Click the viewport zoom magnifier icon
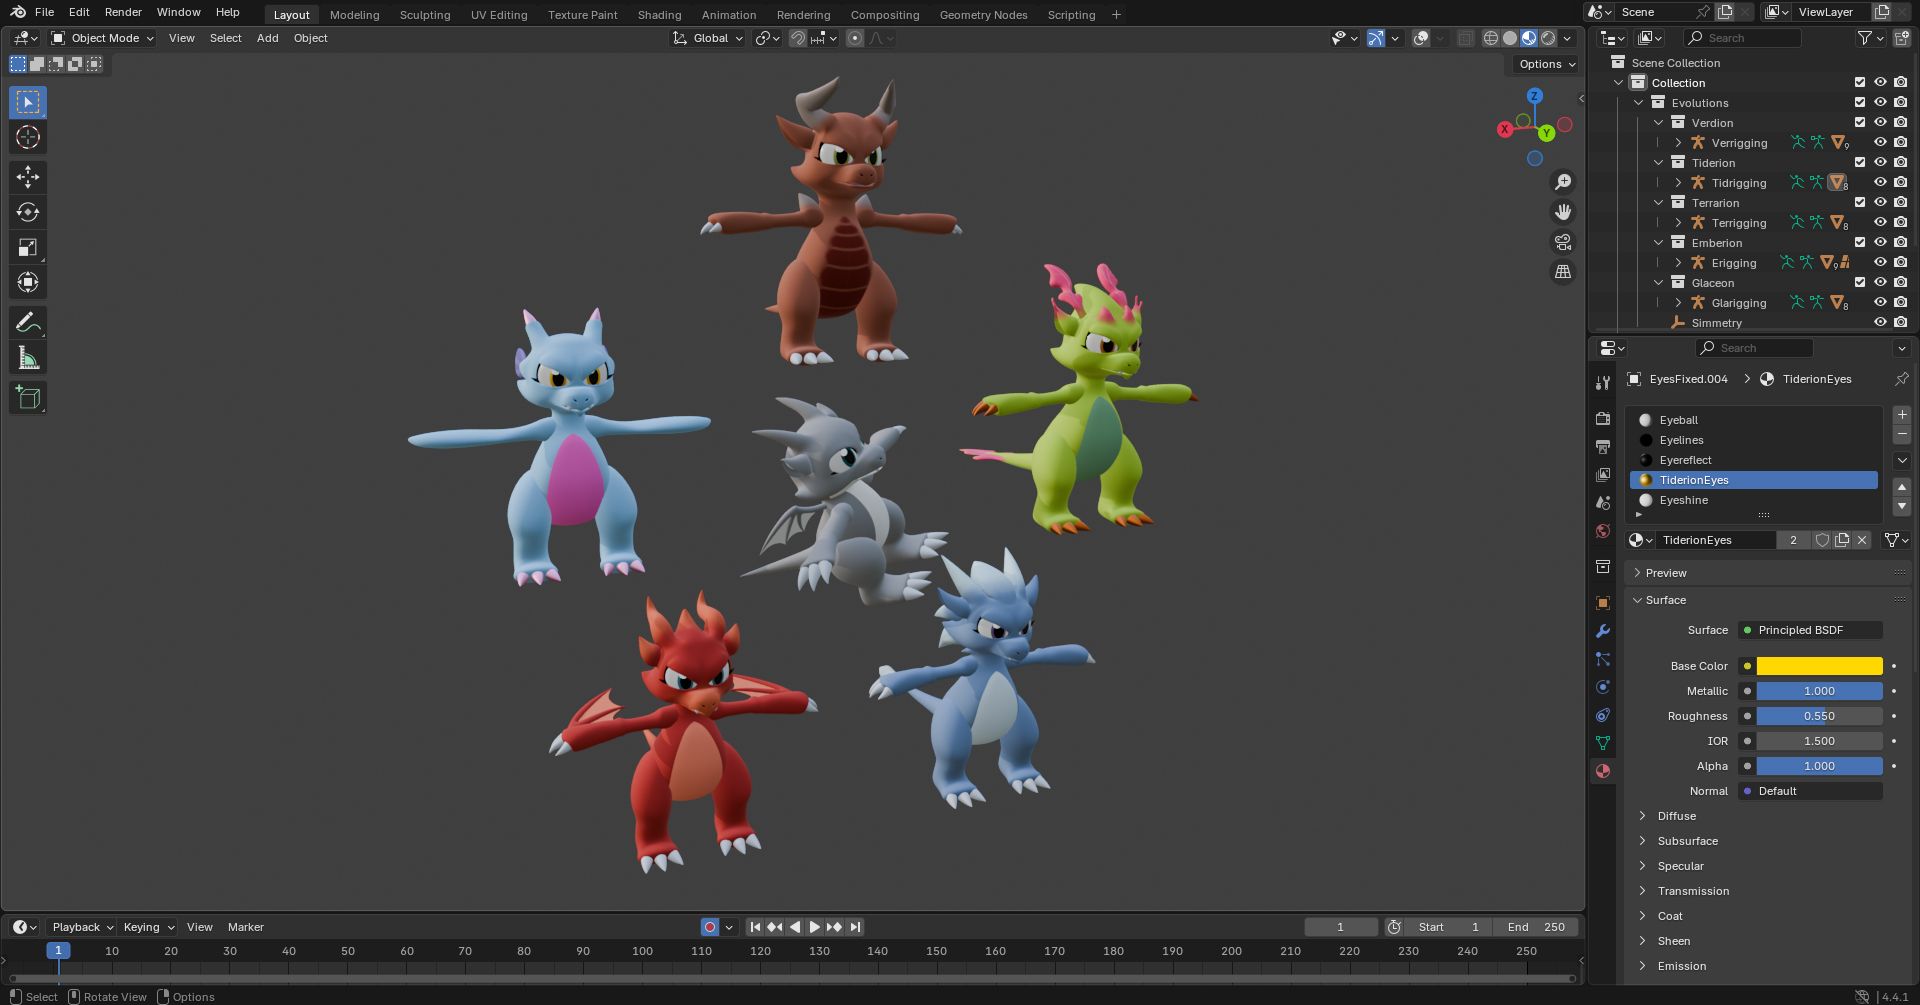Image resolution: width=1920 pixels, height=1005 pixels. pyautogui.click(x=1562, y=182)
